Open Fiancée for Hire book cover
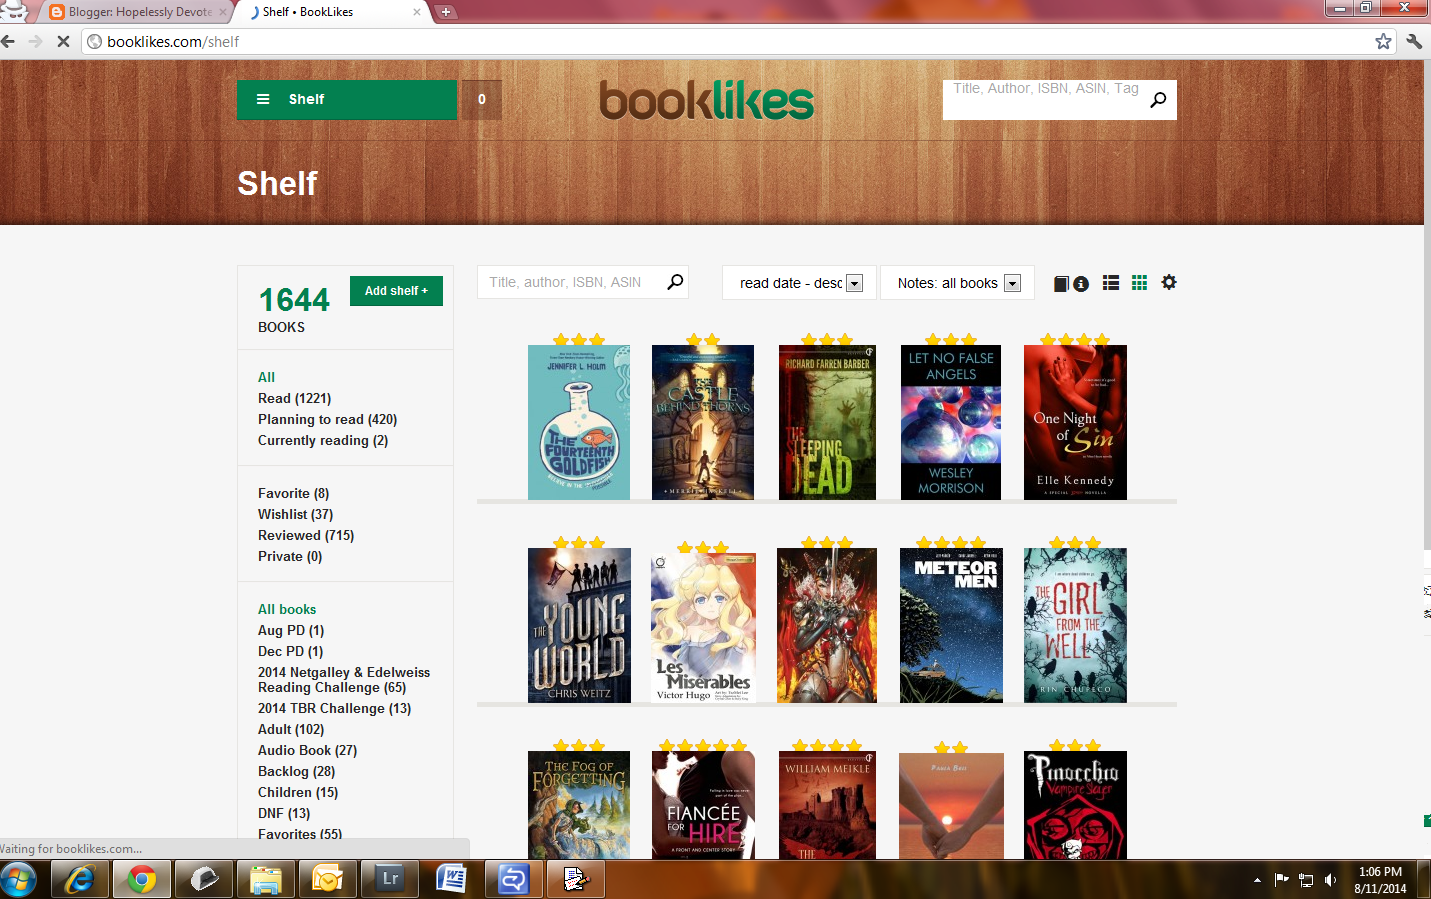The width and height of the screenshot is (1431, 899). (703, 805)
